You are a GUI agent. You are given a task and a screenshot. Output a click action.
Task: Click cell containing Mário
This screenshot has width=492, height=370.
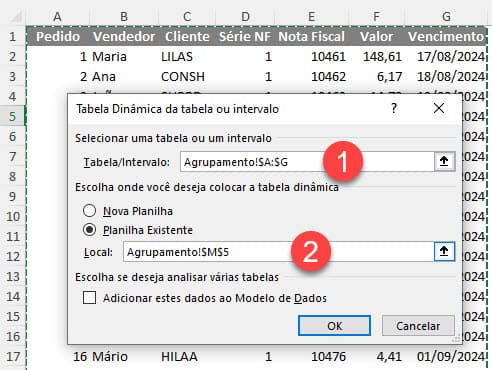[124, 356]
